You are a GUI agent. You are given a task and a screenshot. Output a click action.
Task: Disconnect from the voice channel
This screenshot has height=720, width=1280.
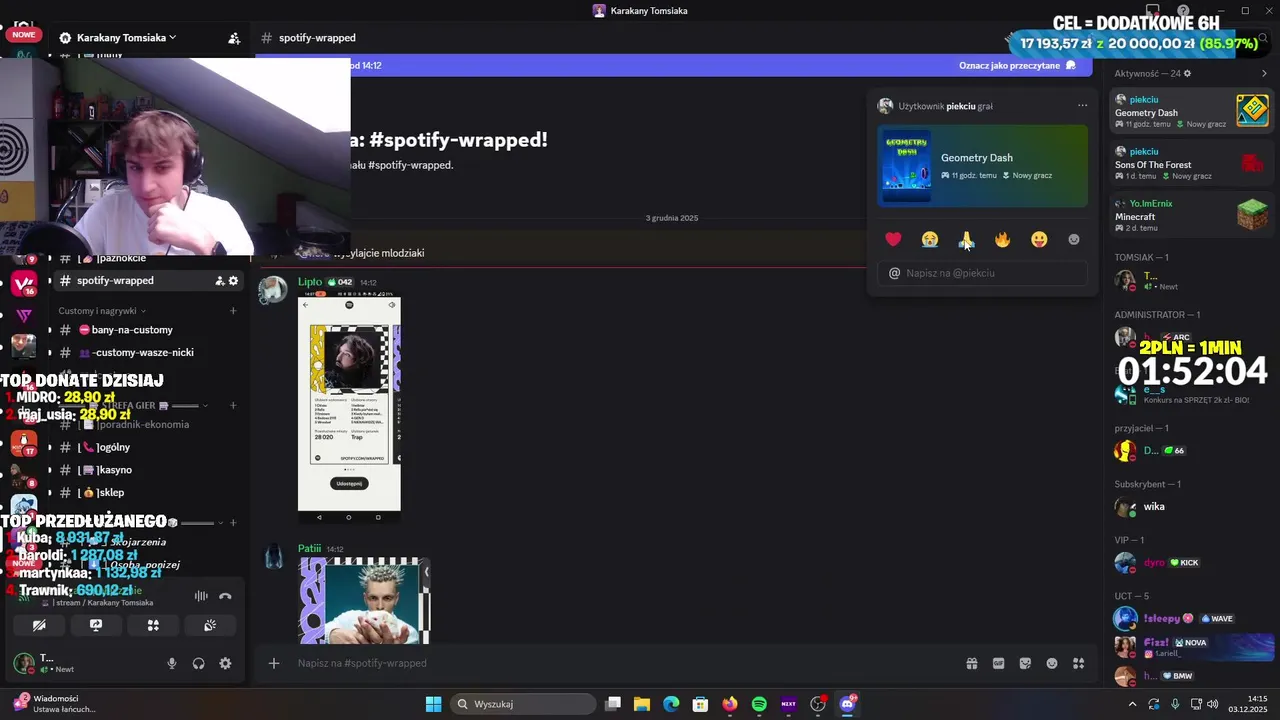point(225,596)
